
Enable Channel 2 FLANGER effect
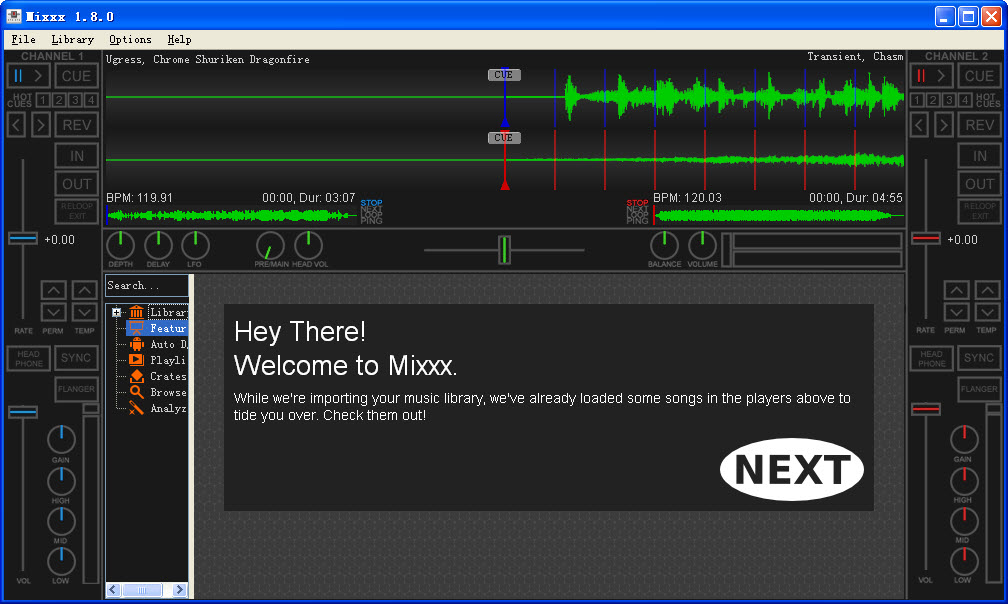pyautogui.click(x=979, y=389)
